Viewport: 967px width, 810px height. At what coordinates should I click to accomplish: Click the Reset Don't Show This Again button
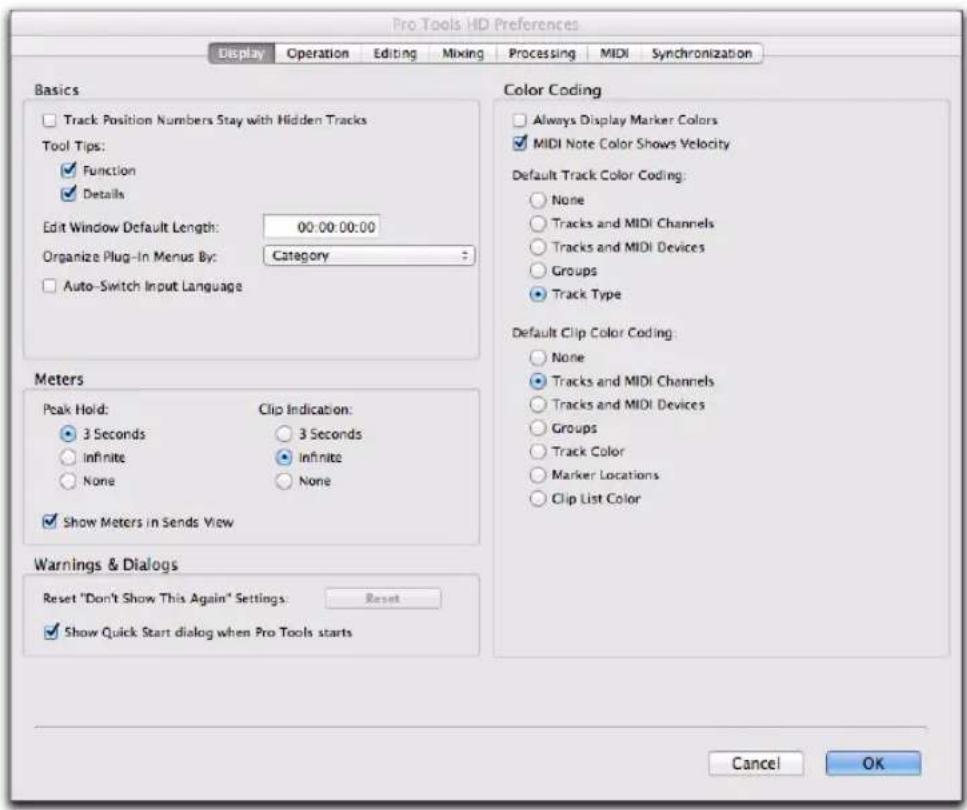tap(383, 598)
